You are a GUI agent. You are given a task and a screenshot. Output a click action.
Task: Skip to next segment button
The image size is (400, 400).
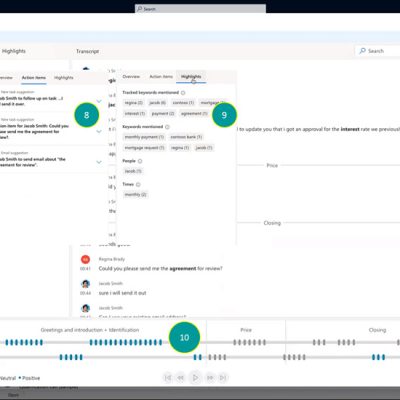click(x=223, y=378)
